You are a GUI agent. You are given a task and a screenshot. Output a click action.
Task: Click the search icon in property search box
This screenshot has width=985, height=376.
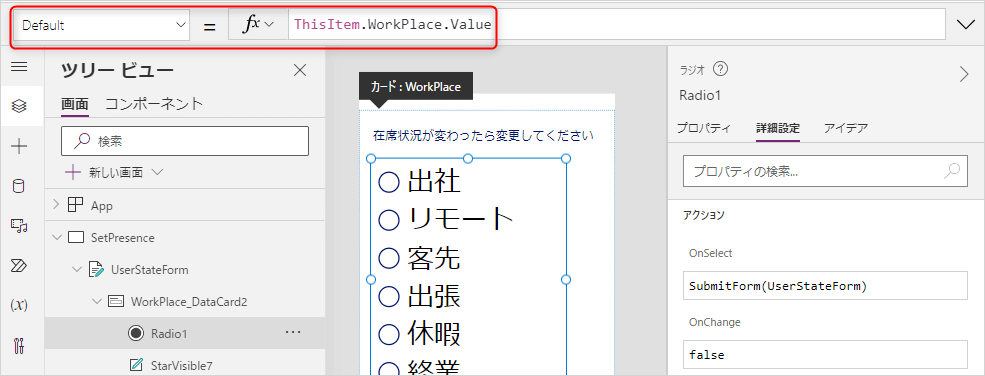coord(953,171)
